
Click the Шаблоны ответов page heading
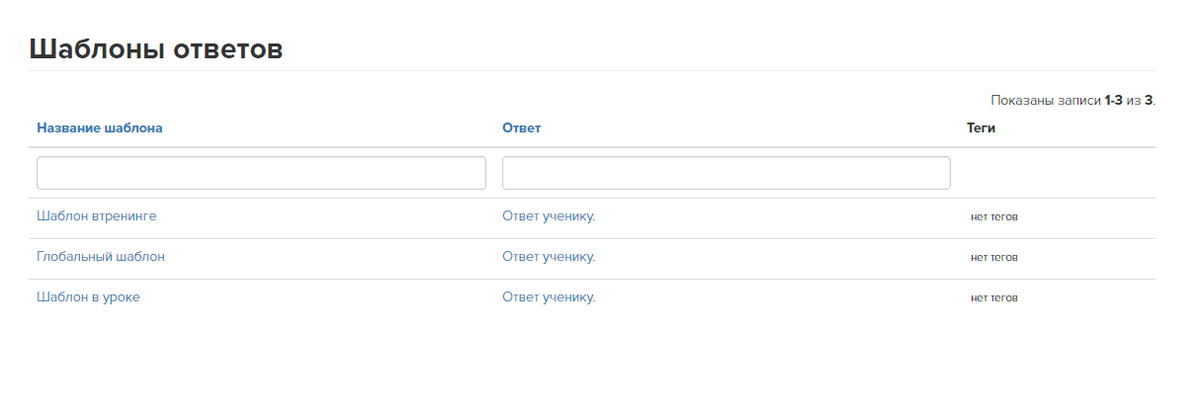pyautogui.click(x=156, y=50)
